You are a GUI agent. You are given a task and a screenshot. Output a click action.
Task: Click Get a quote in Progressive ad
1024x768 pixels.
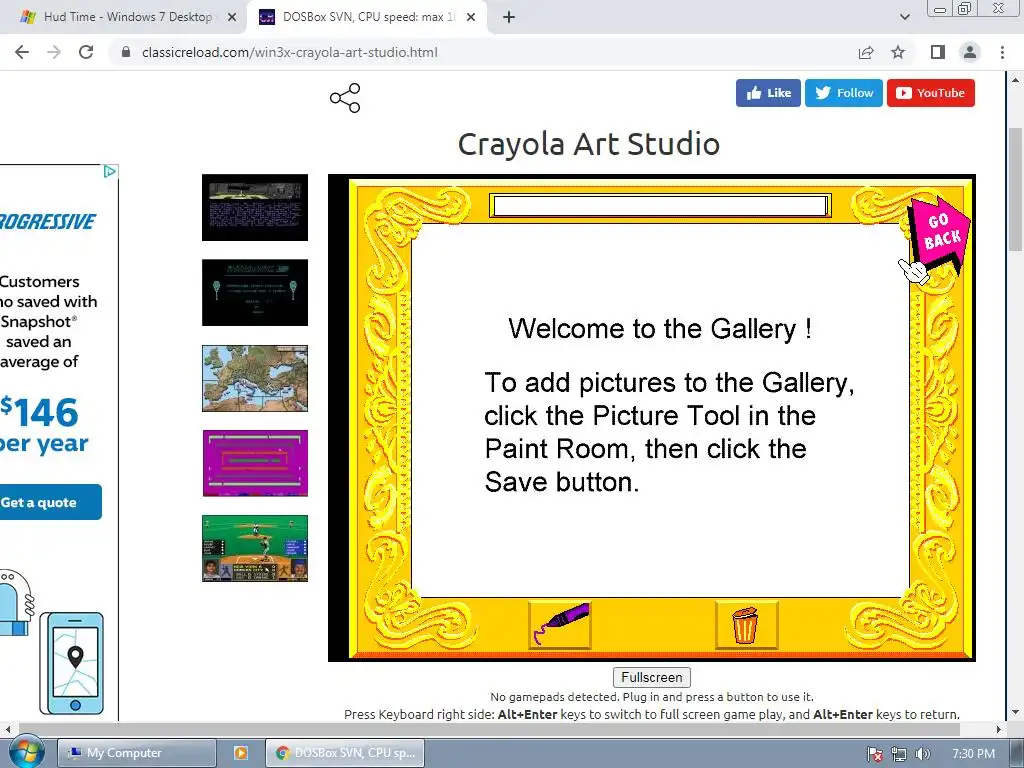point(49,502)
